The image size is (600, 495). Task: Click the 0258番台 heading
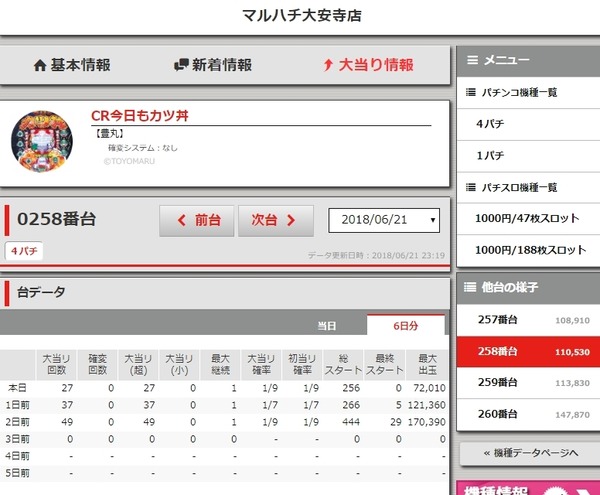pos(57,219)
